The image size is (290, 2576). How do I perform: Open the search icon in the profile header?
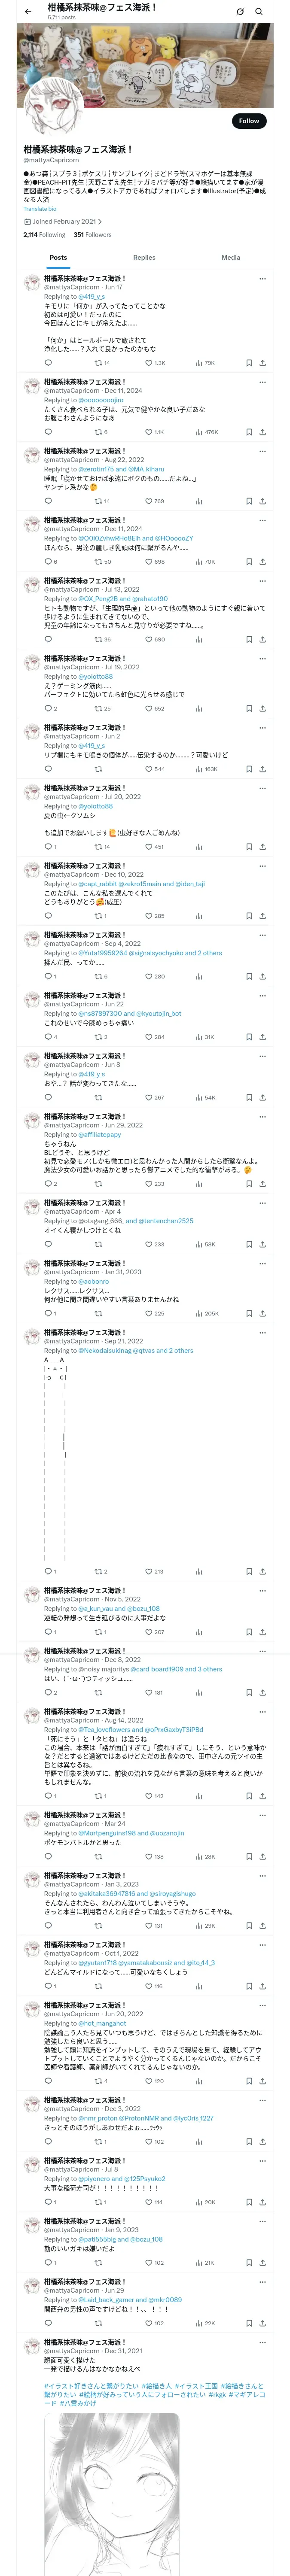(259, 12)
